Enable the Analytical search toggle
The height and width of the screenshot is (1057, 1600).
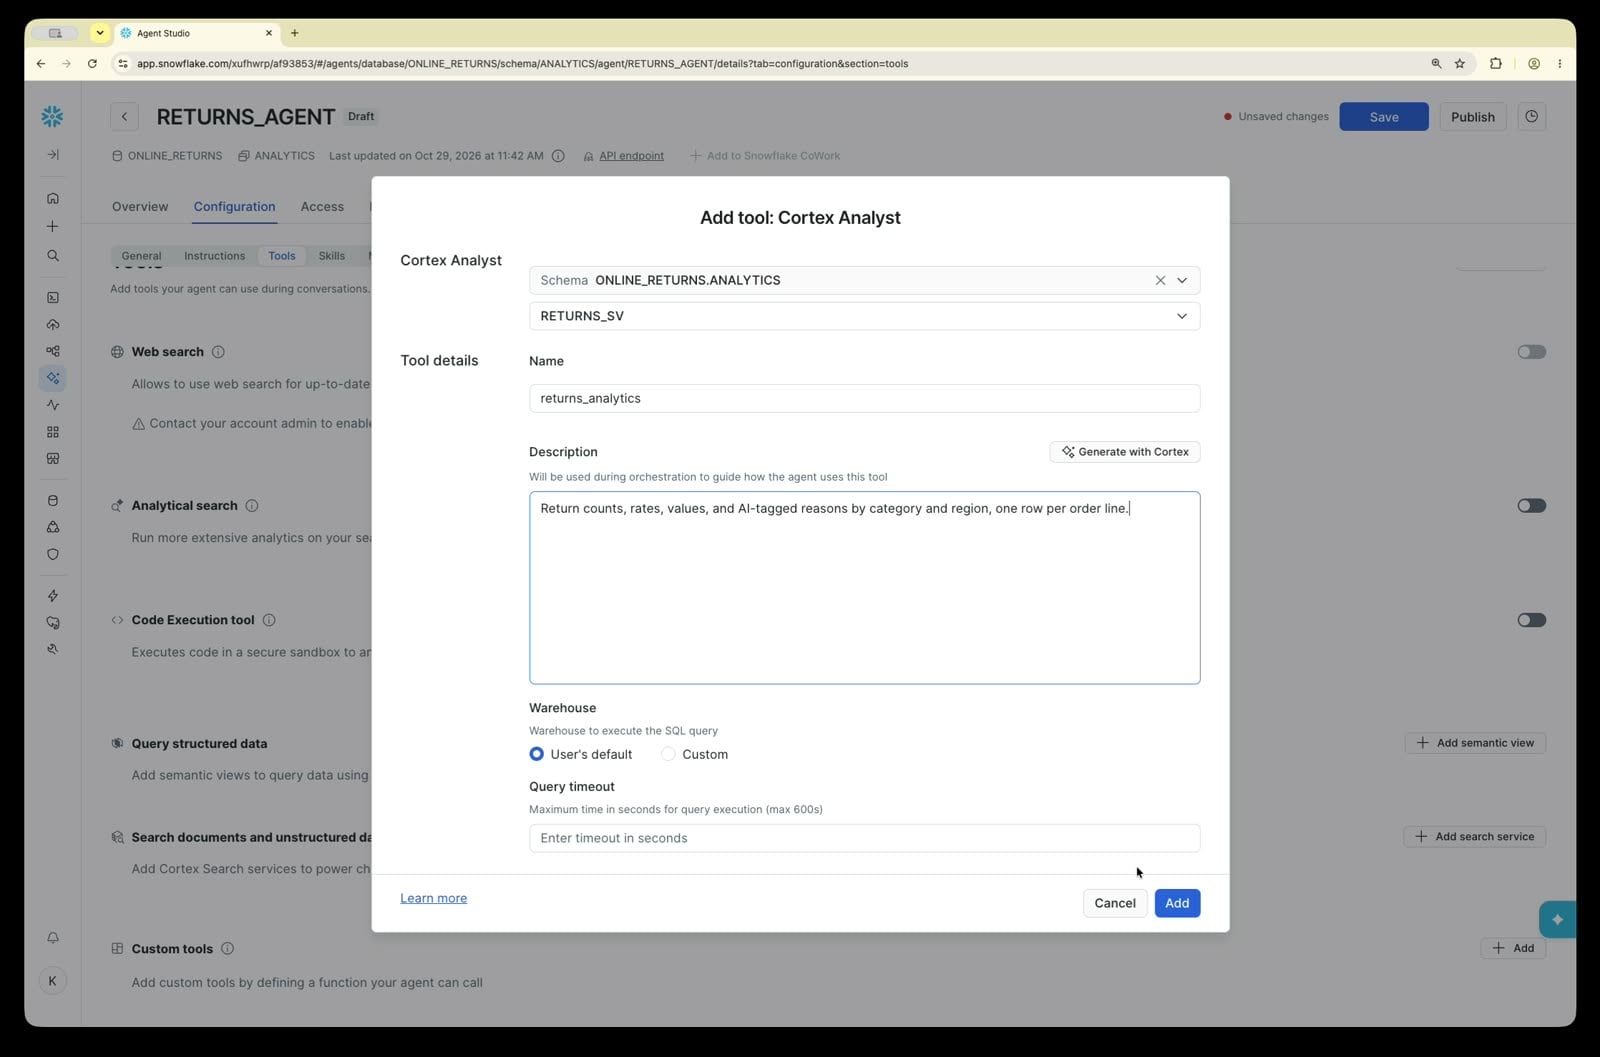coord(1531,506)
